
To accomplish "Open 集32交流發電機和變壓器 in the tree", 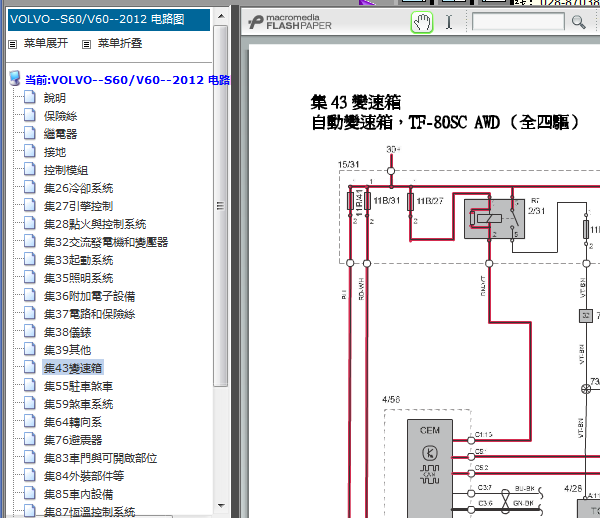I will pos(106,242).
